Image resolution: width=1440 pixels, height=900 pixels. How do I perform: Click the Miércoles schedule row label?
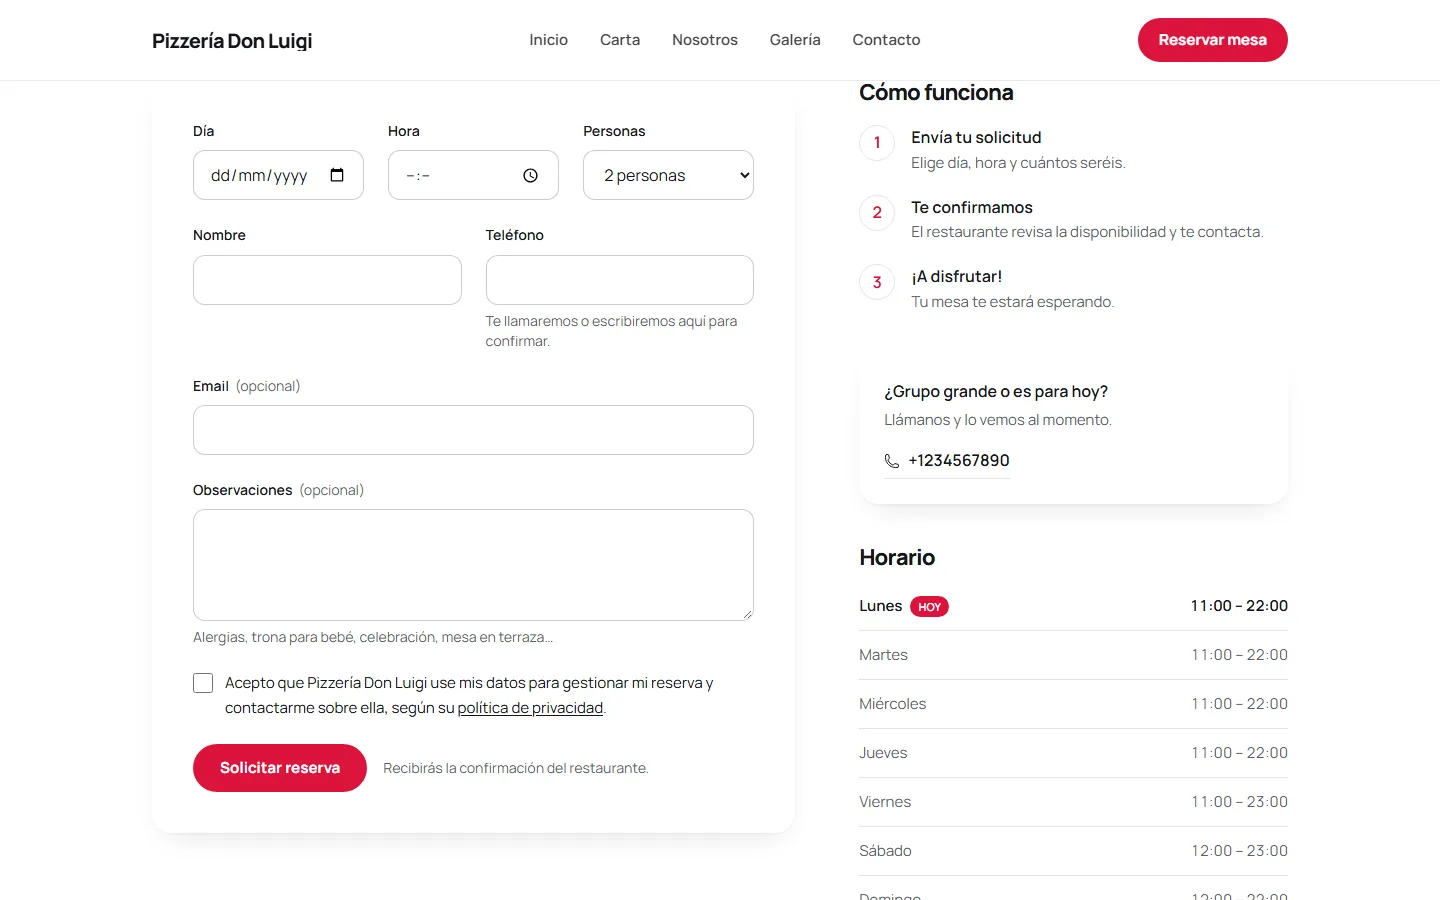click(x=892, y=704)
